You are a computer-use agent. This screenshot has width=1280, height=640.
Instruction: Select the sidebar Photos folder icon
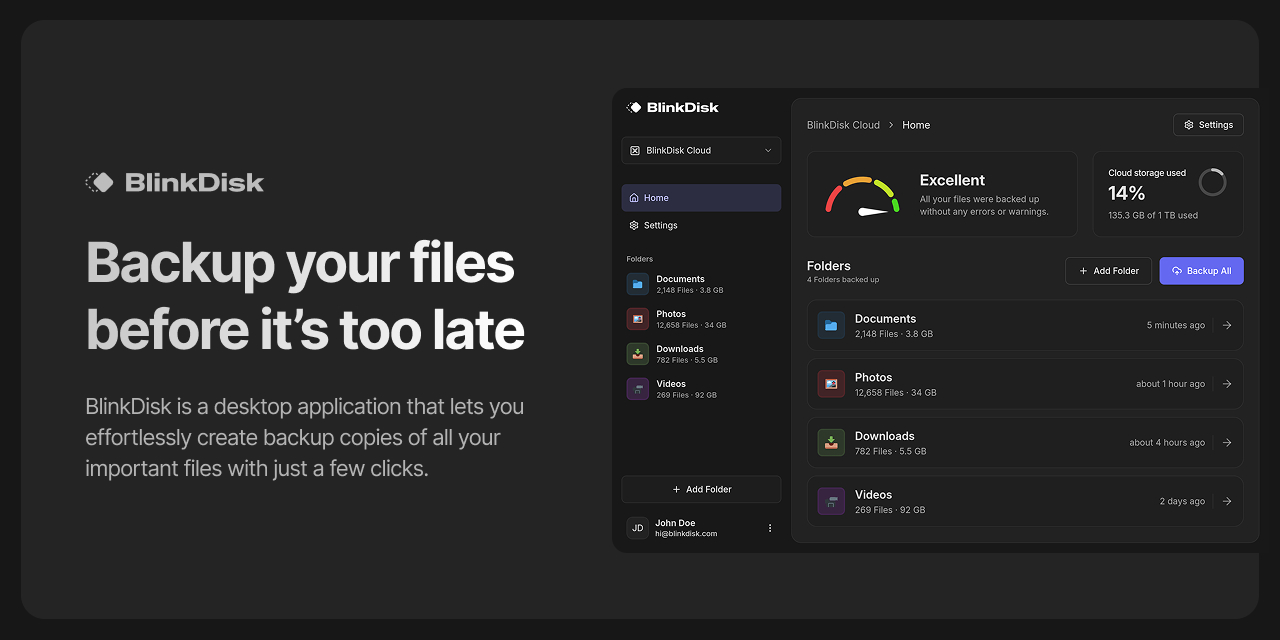coord(638,319)
